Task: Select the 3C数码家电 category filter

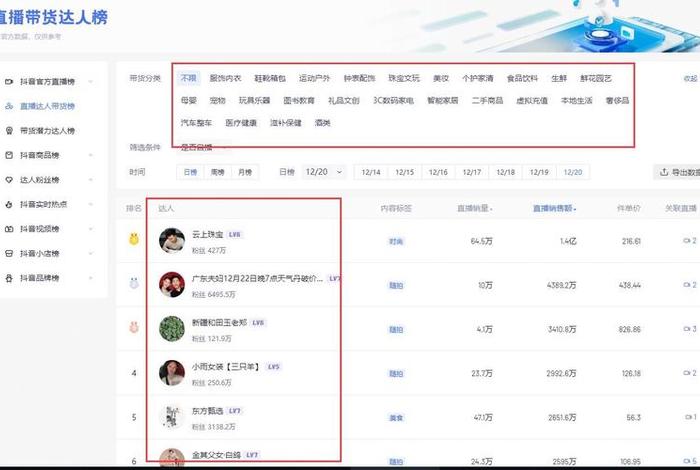Action: (x=393, y=100)
